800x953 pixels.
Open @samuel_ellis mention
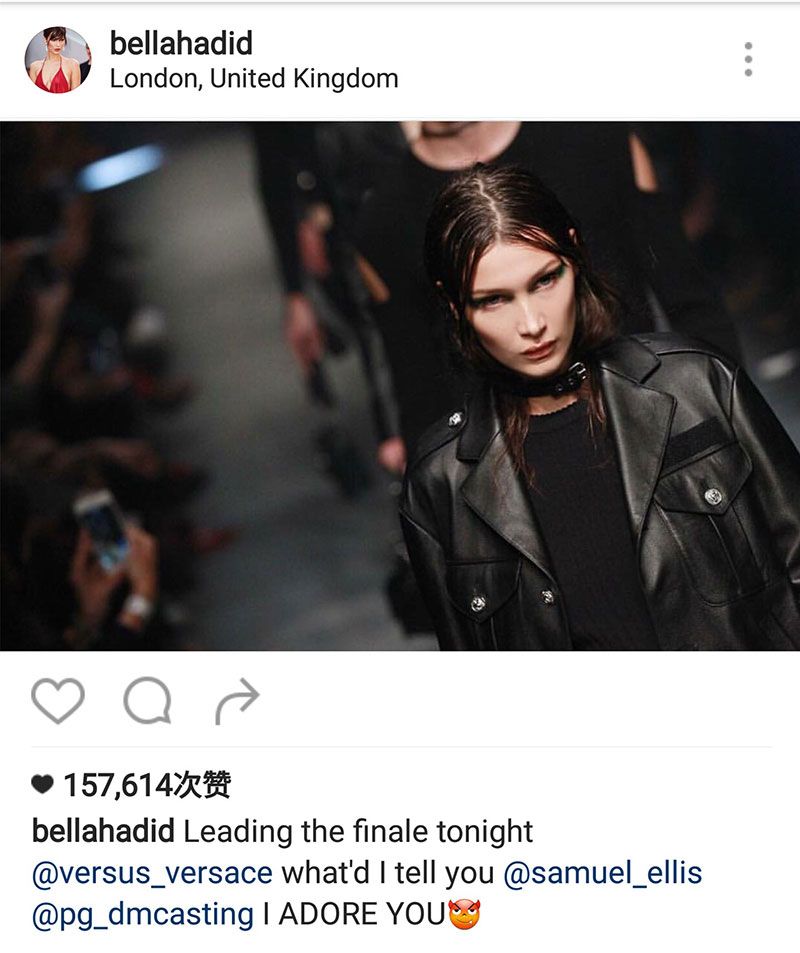602,873
